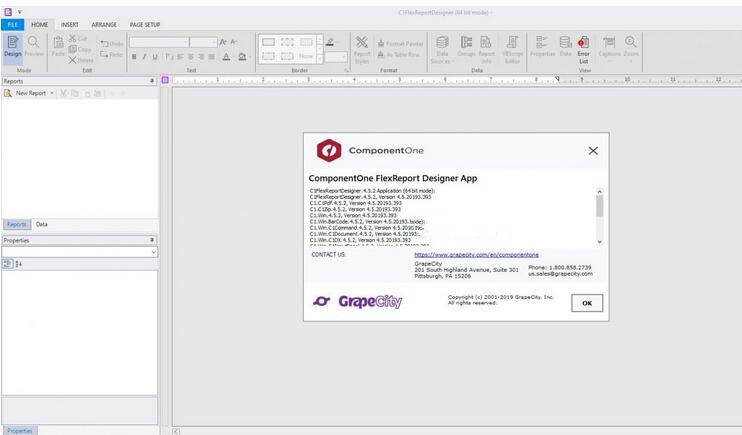Viewport: 742px width, 435px height.
Task: Click the Cut scissors icon in ribbon
Action: coord(72,38)
